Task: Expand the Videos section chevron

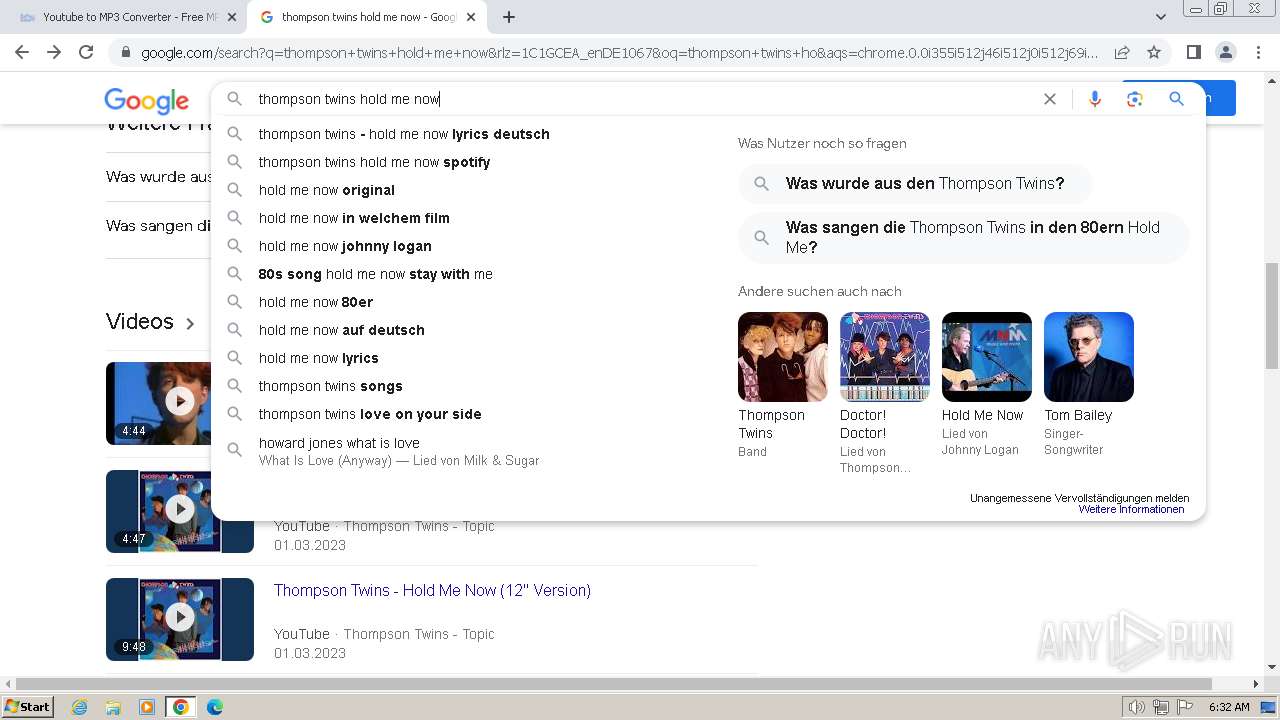Action: click(x=190, y=323)
